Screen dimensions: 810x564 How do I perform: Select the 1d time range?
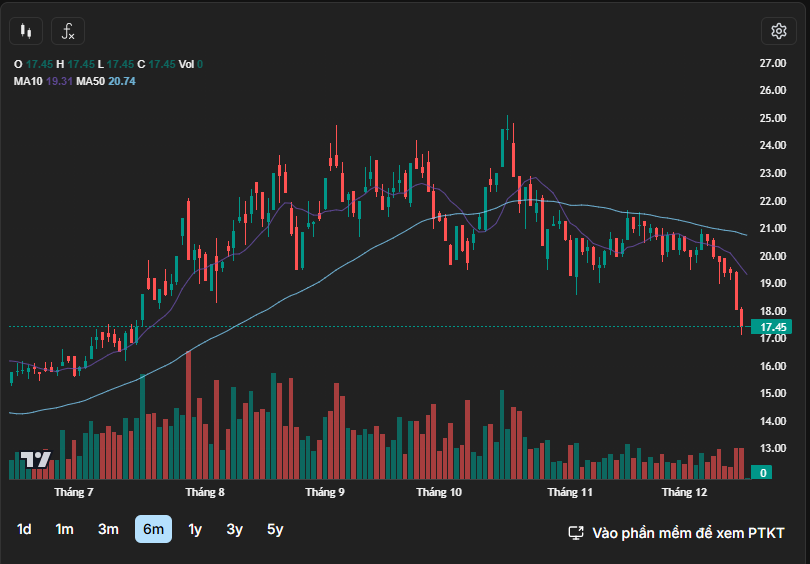click(25, 529)
